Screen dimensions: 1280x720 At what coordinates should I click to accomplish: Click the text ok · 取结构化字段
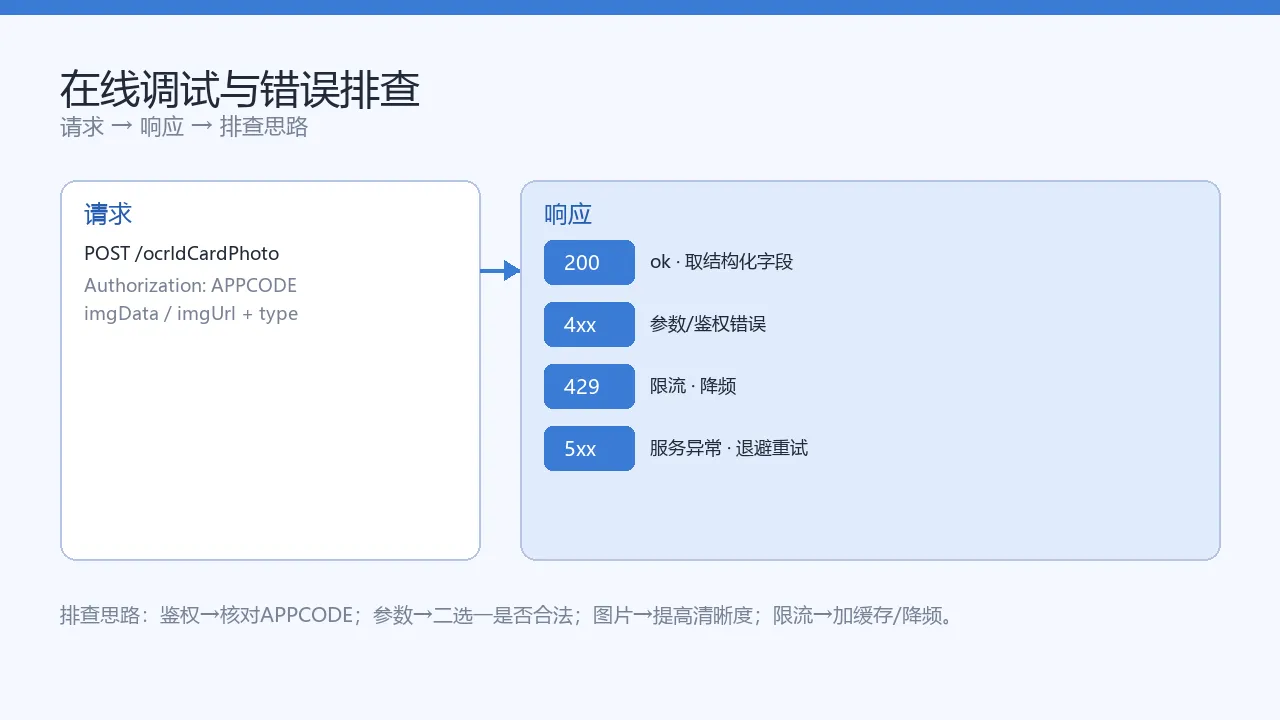[721, 262]
